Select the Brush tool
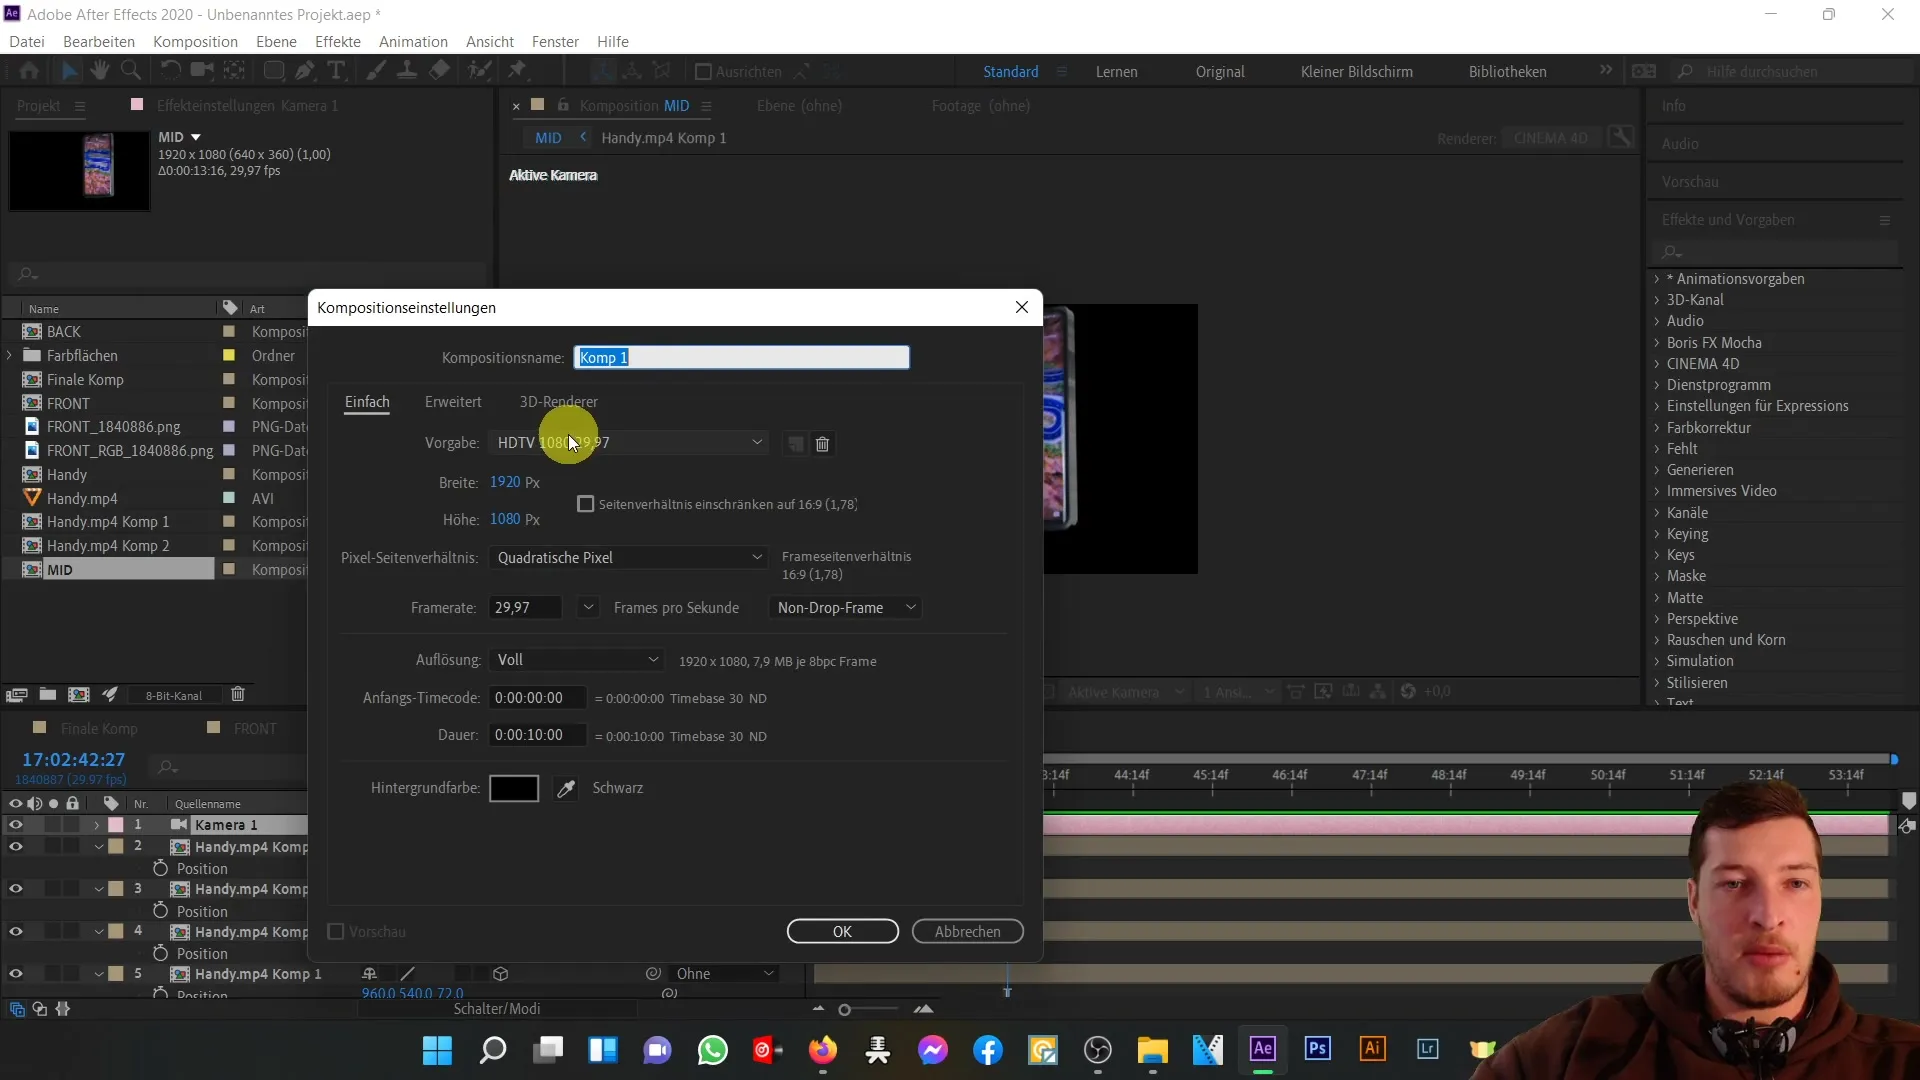The width and height of the screenshot is (1920, 1080). 376,71
